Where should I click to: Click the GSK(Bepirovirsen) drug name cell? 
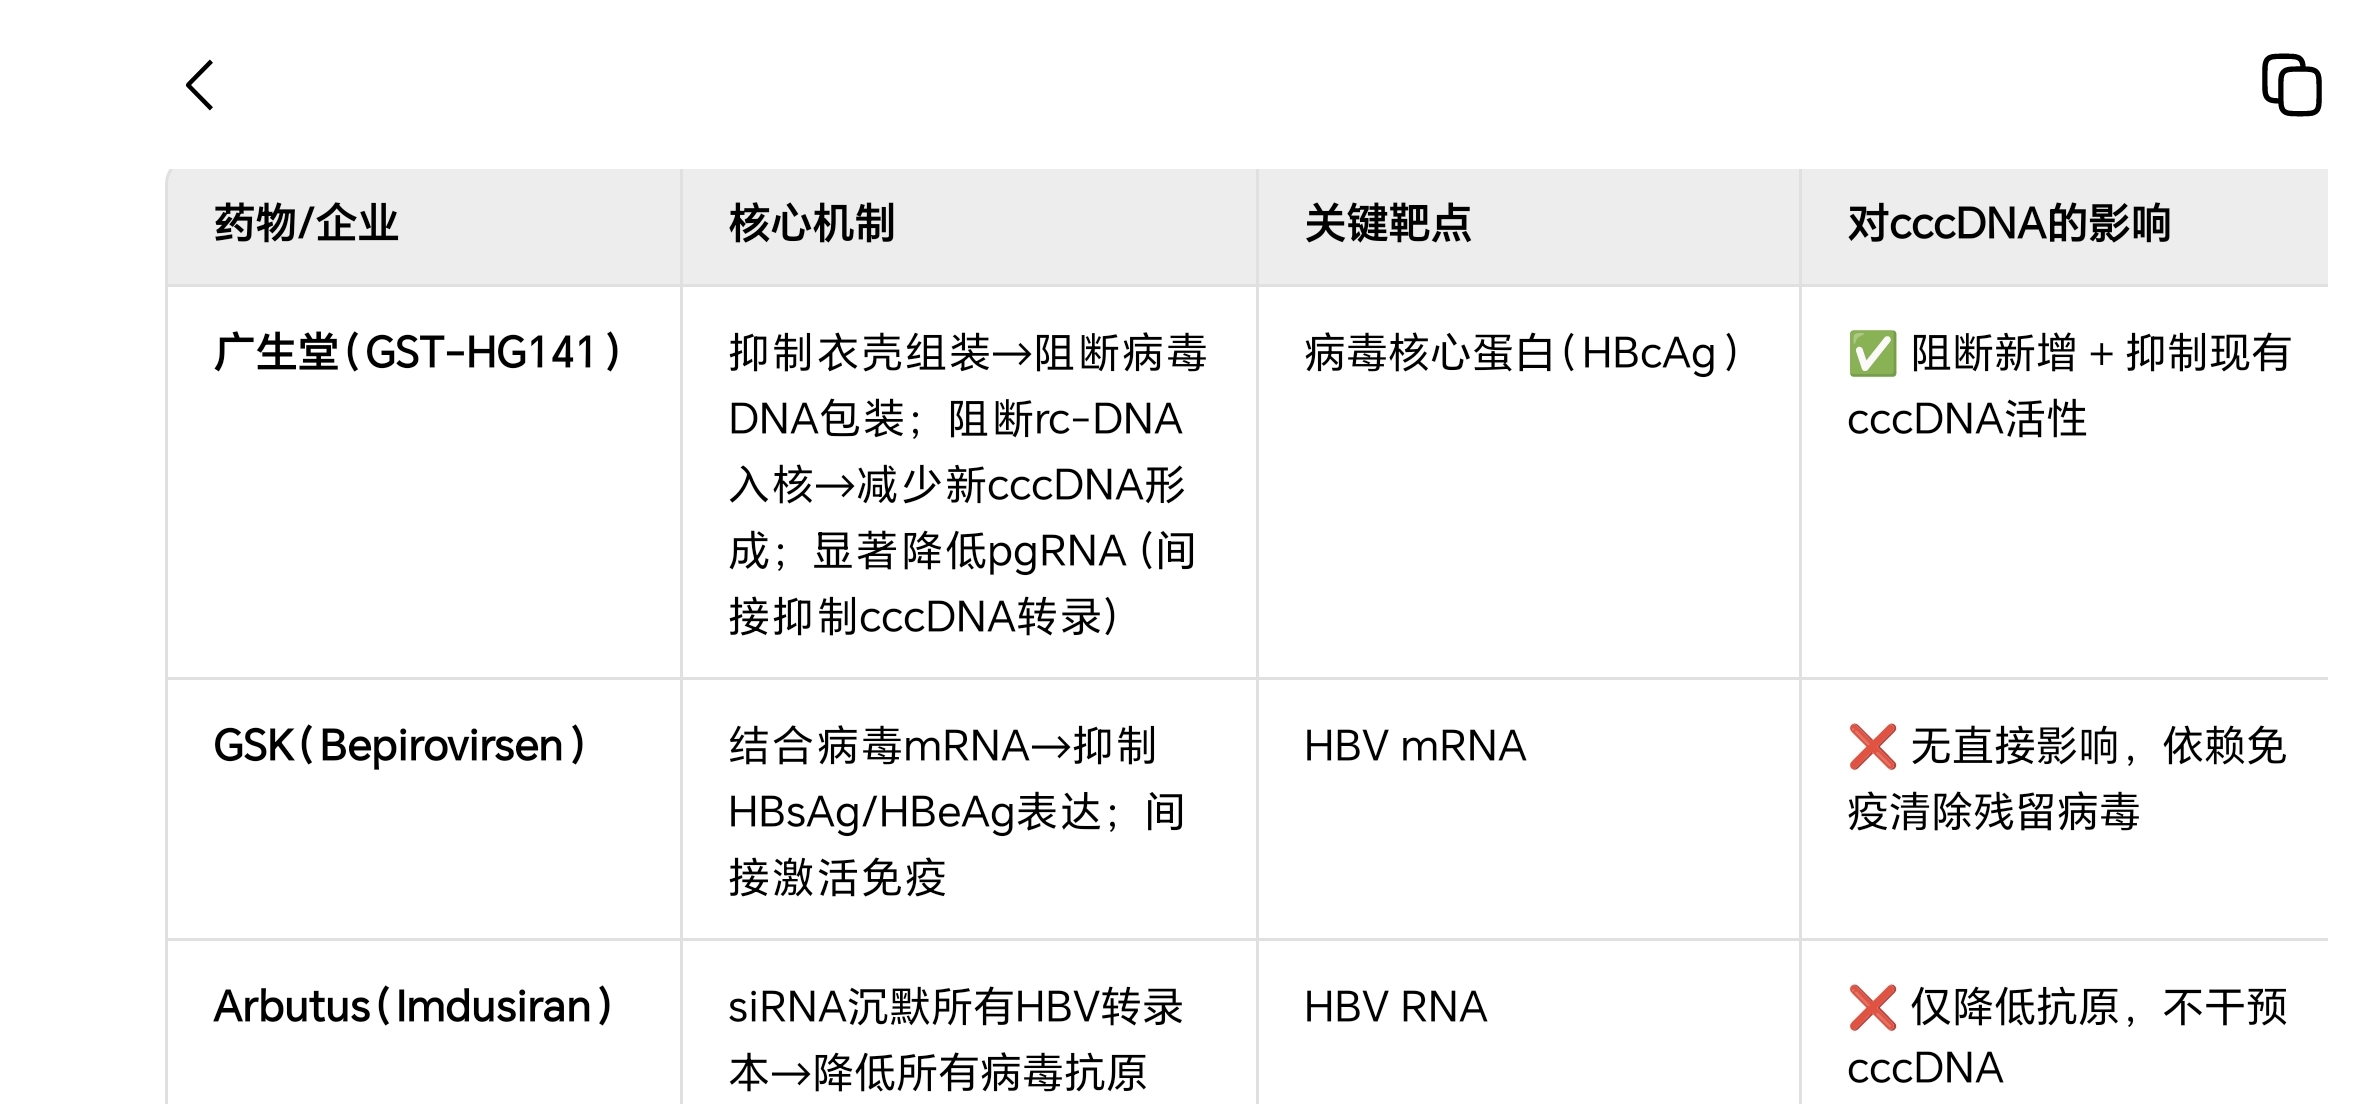tap(400, 746)
